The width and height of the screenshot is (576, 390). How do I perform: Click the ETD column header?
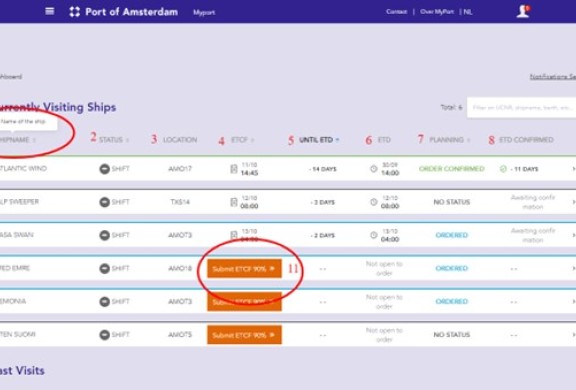pos(384,140)
